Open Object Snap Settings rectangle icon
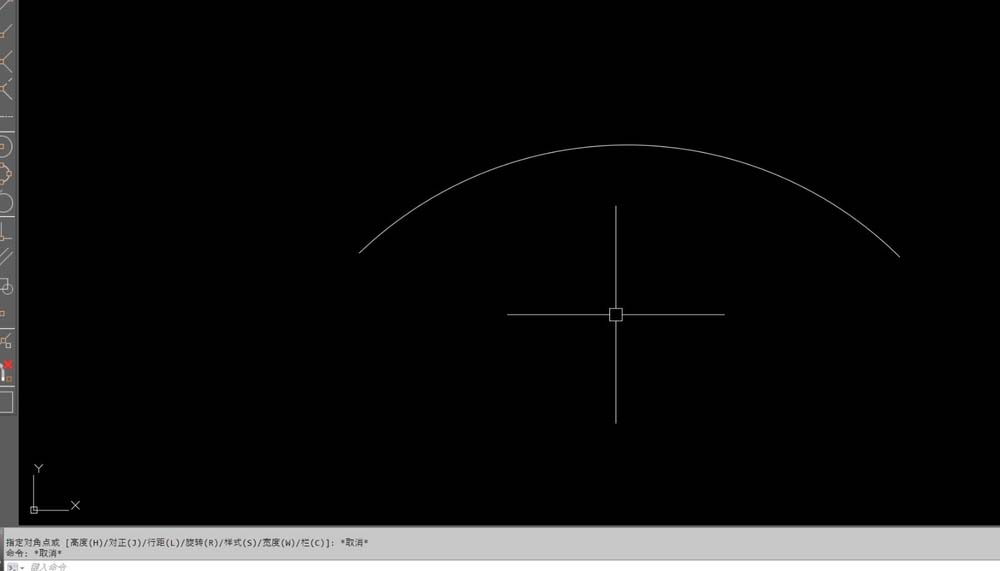The width and height of the screenshot is (1000, 571). coord(6,403)
